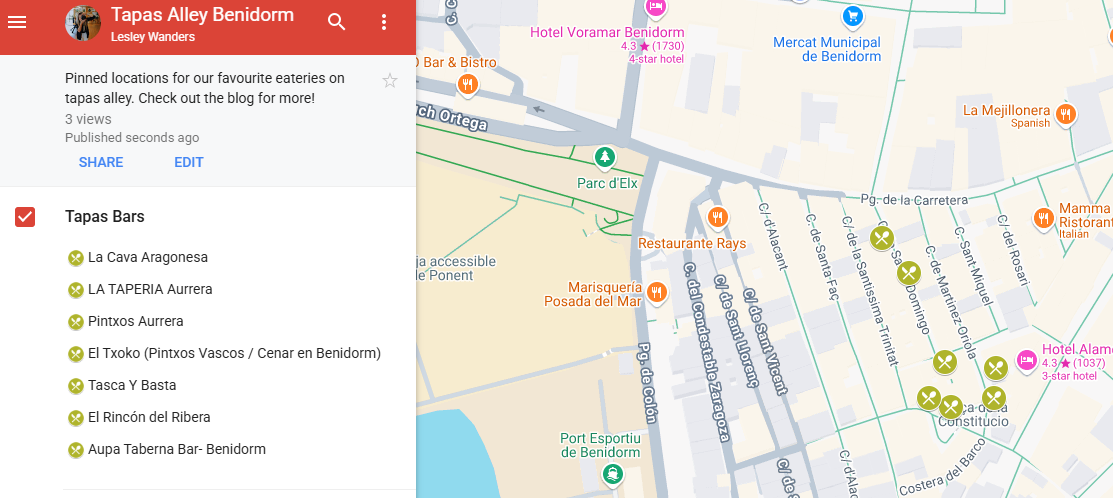This screenshot has height=498, width=1113.
Task: Open the three-dot more options menu
Action: 384,22
